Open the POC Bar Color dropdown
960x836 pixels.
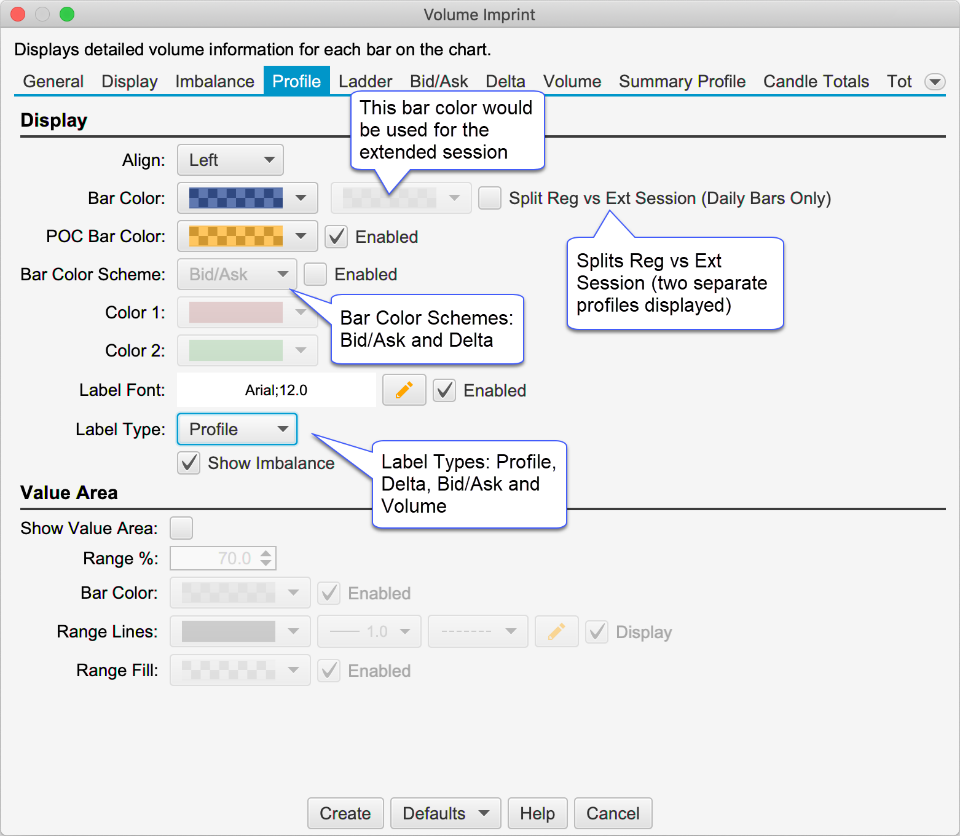[x=302, y=237]
